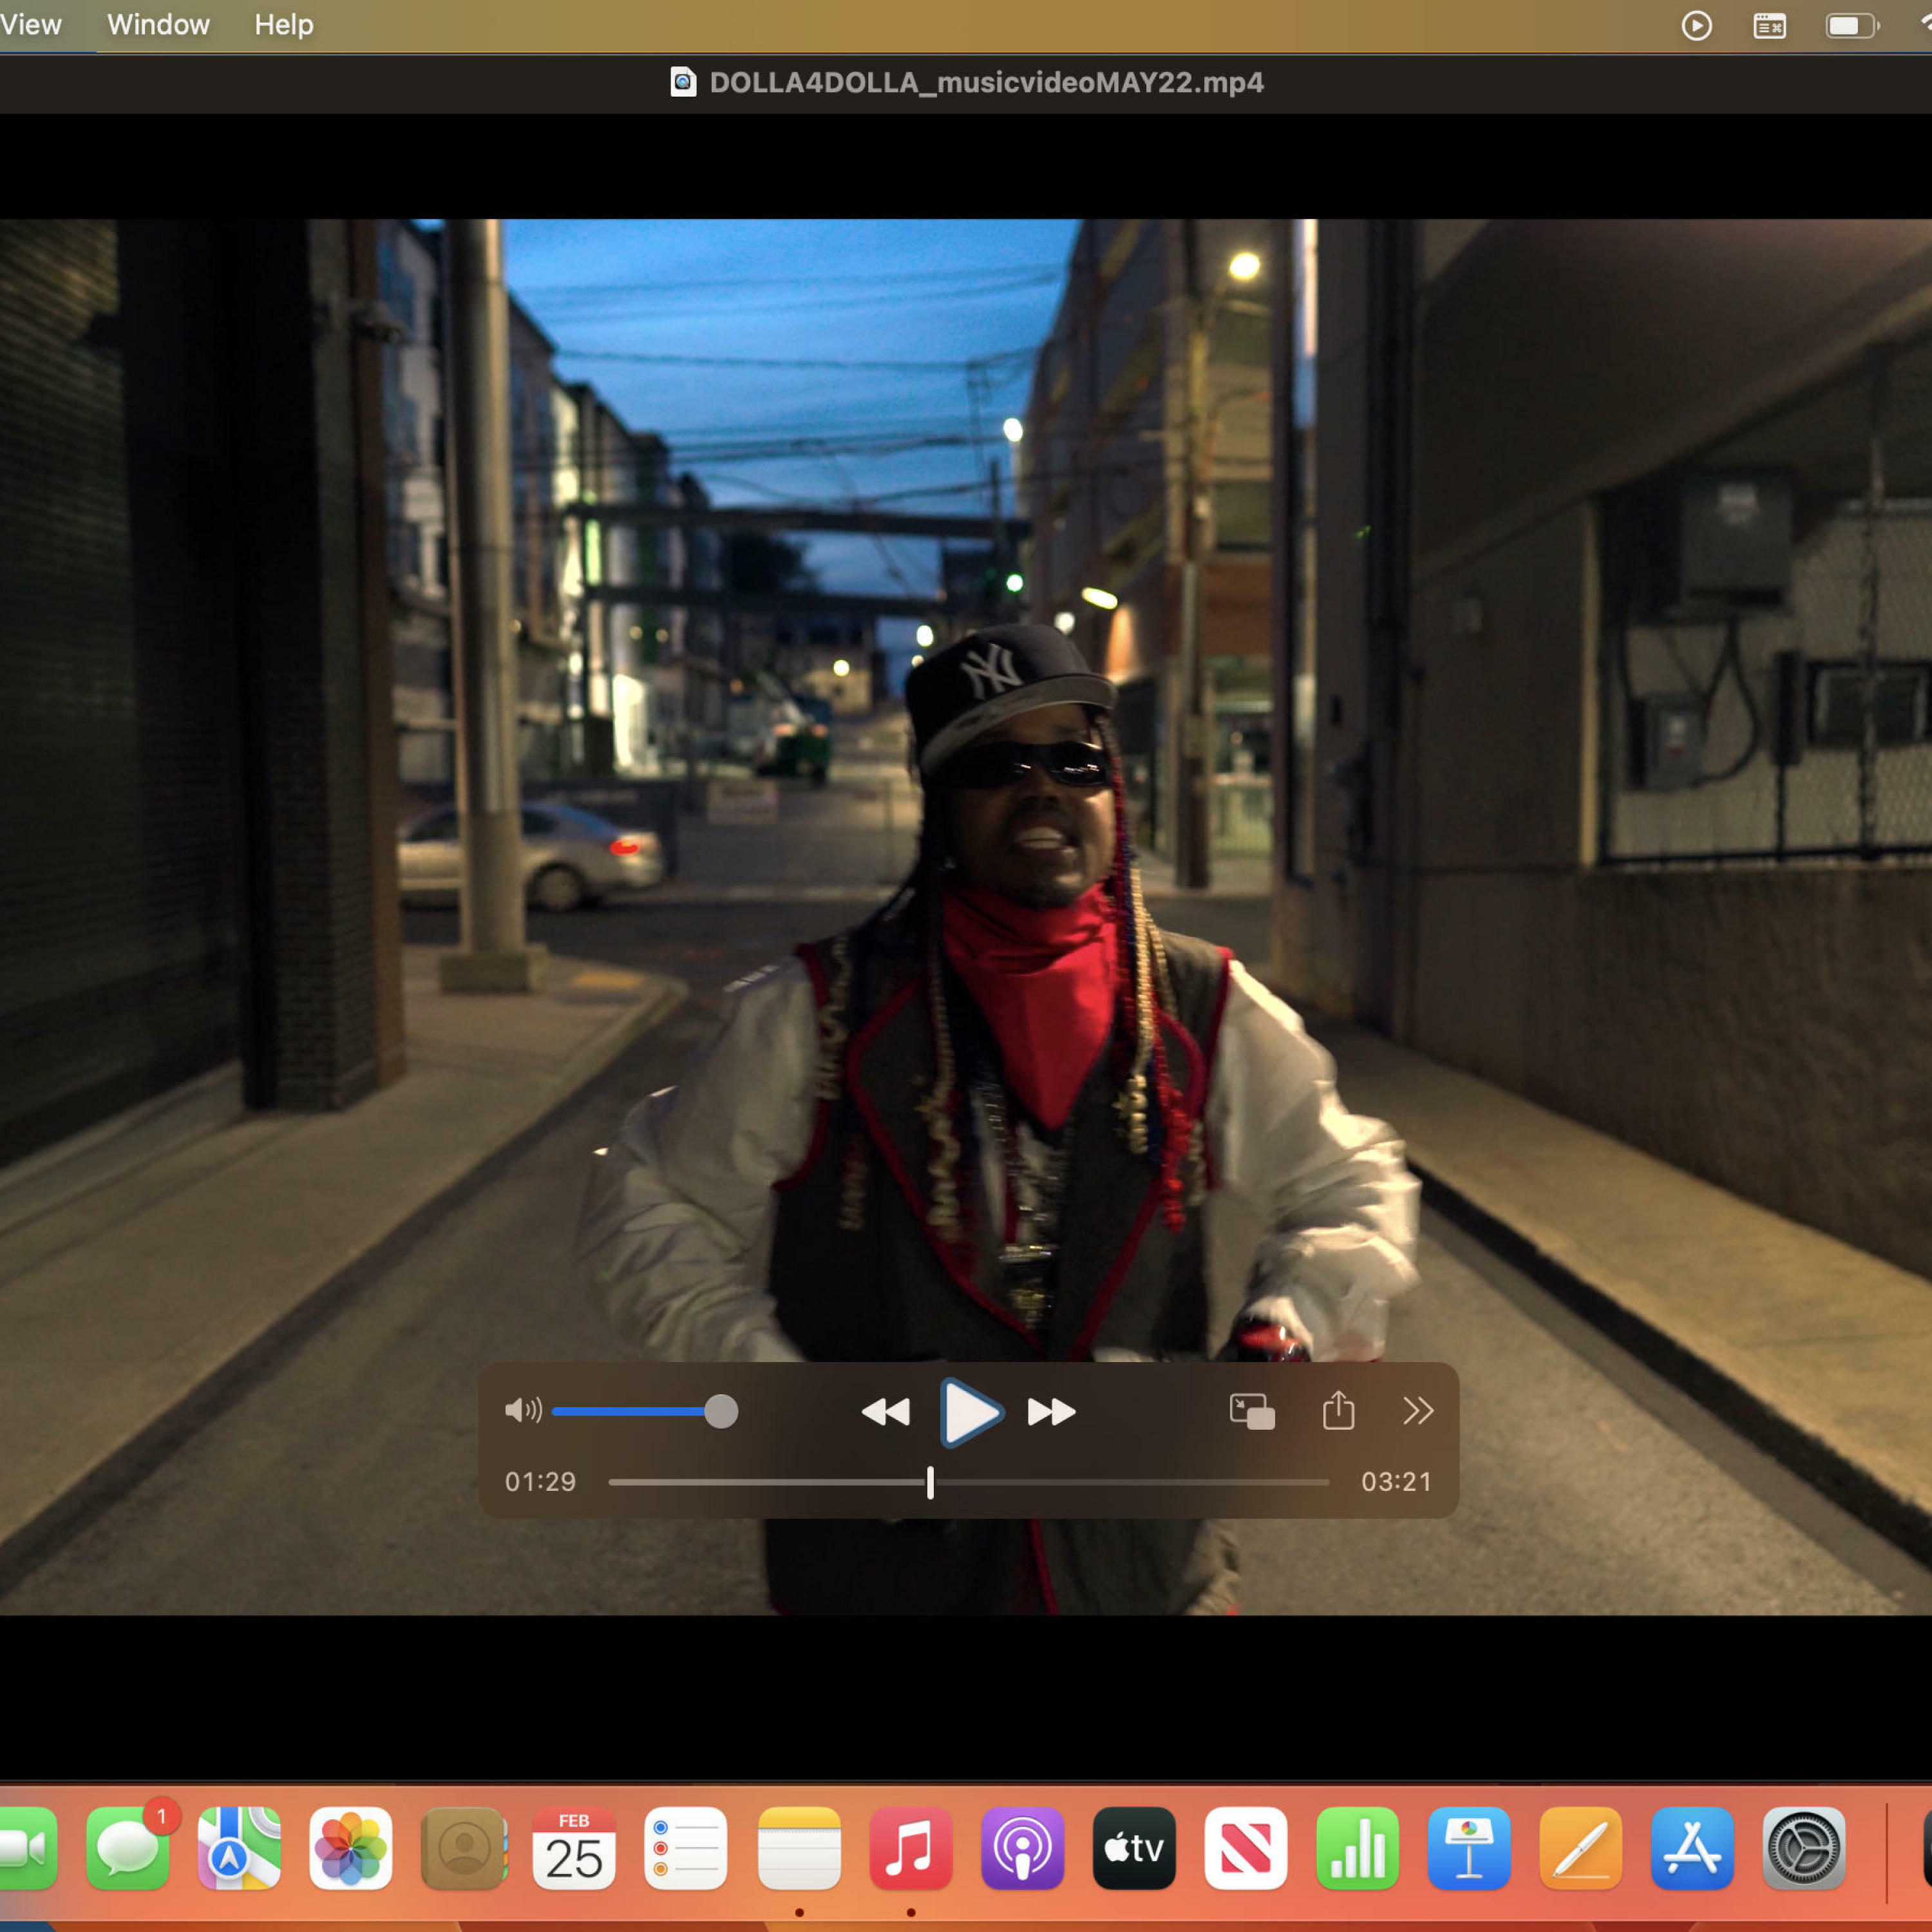Open the Help menu
1932x1932 pixels.
(283, 24)
